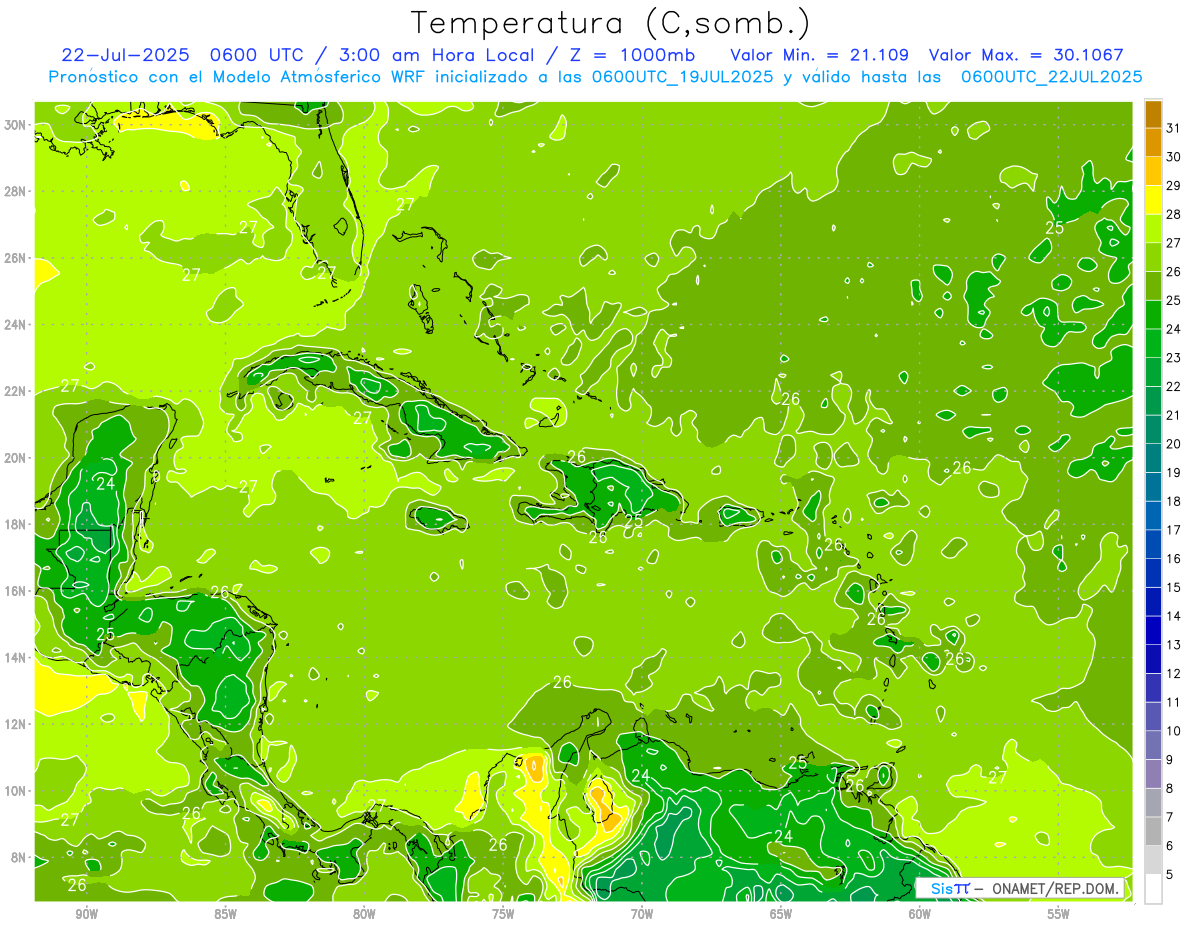1200x927 pixels.
Task: Click the 'Valor Max. = 30.1067' text
Action: coord(1026,55)
